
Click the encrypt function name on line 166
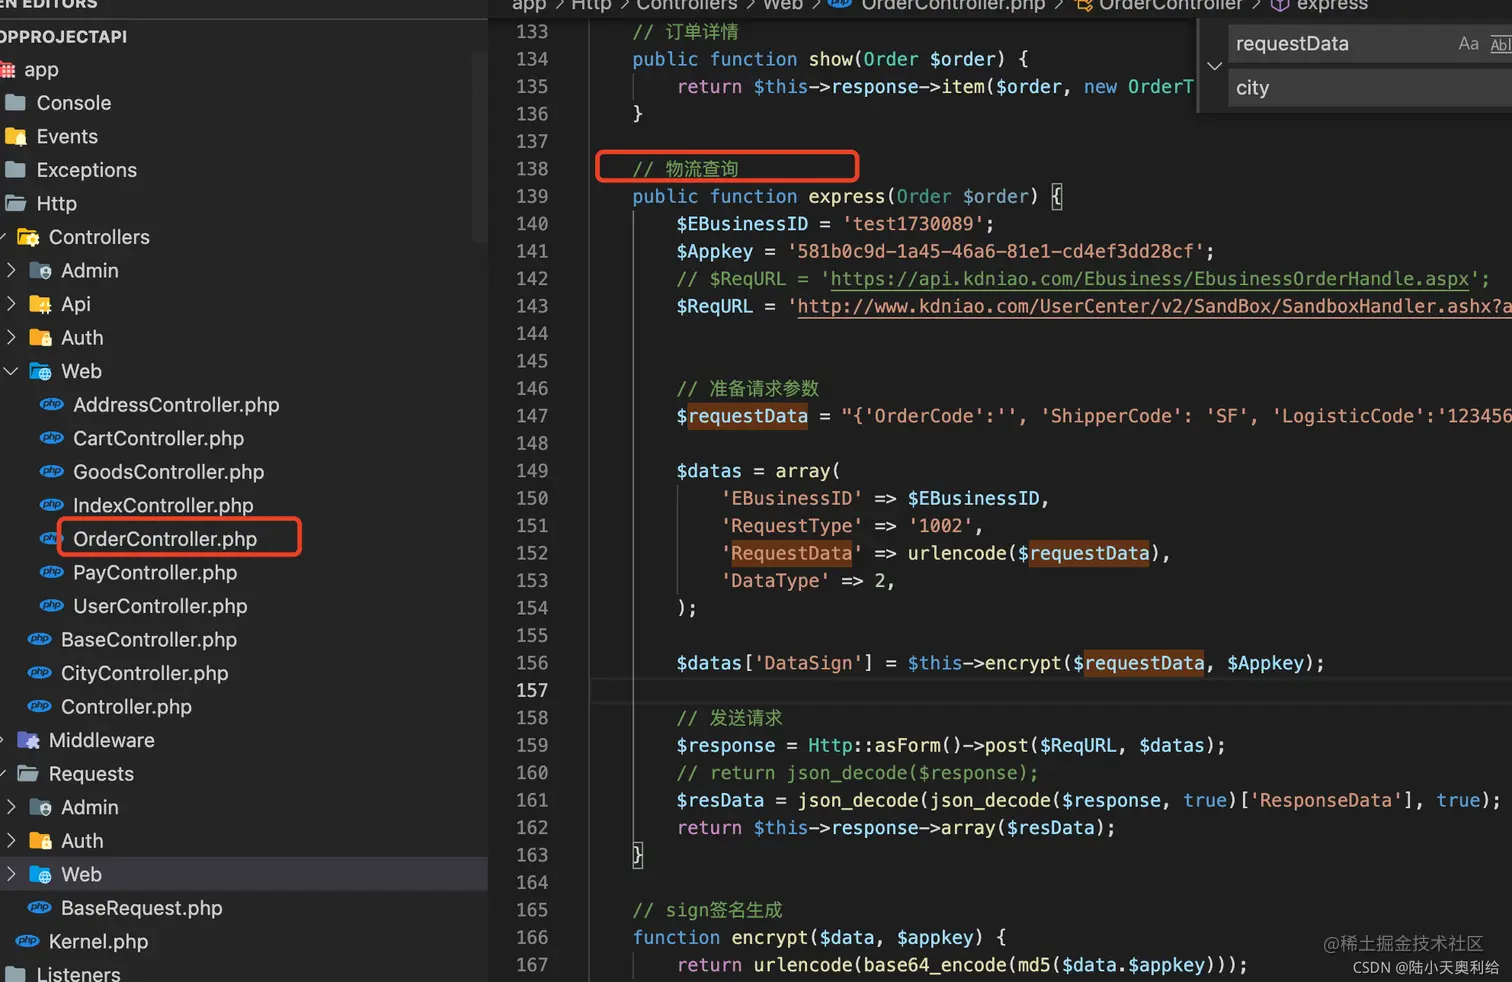pos(770,938)
